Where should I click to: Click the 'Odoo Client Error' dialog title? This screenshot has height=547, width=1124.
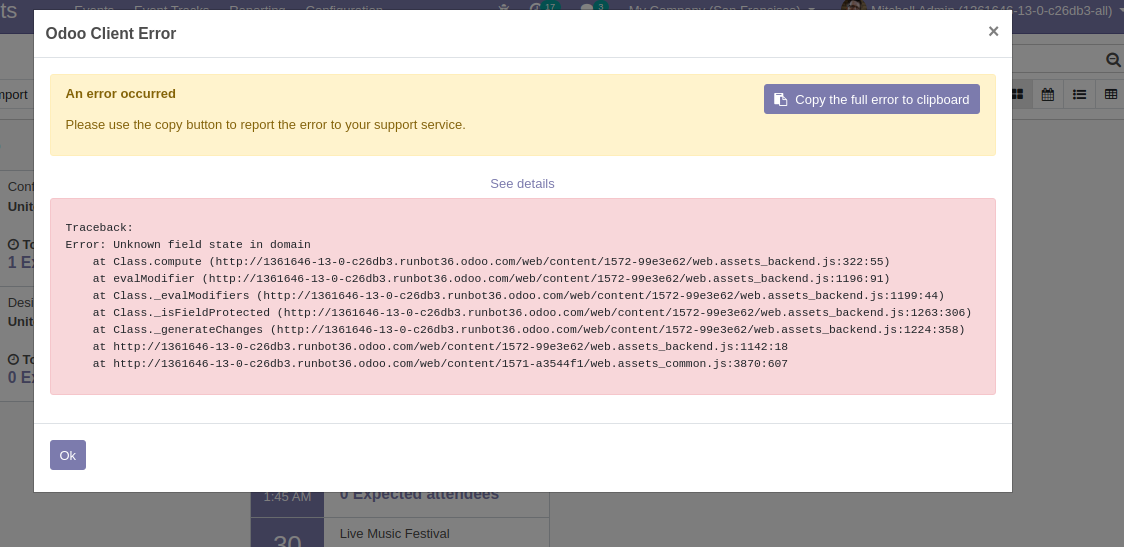[x=110, y=34]
